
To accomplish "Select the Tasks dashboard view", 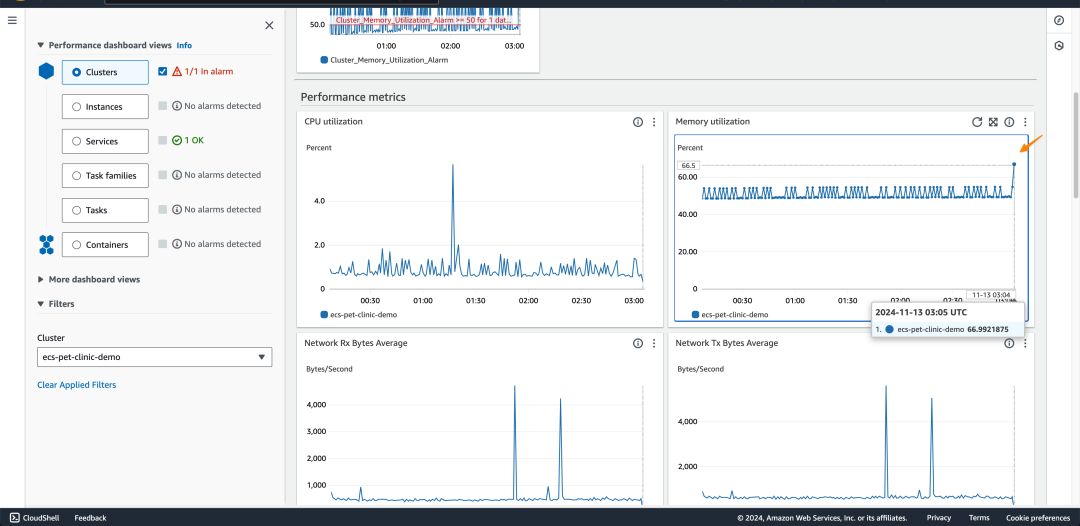I will click(x=105, y=210).
